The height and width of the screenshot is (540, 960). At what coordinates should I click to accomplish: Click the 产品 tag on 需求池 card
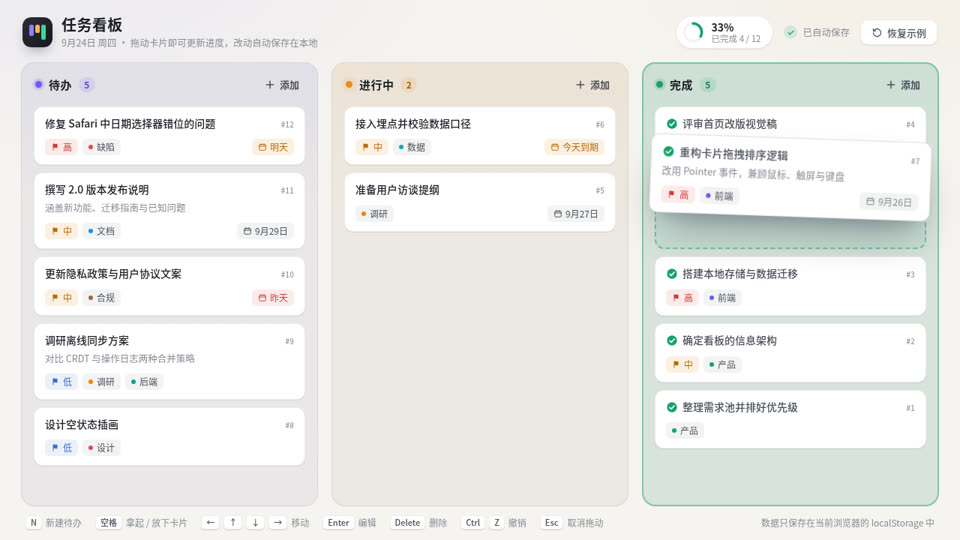pos(684,430)
